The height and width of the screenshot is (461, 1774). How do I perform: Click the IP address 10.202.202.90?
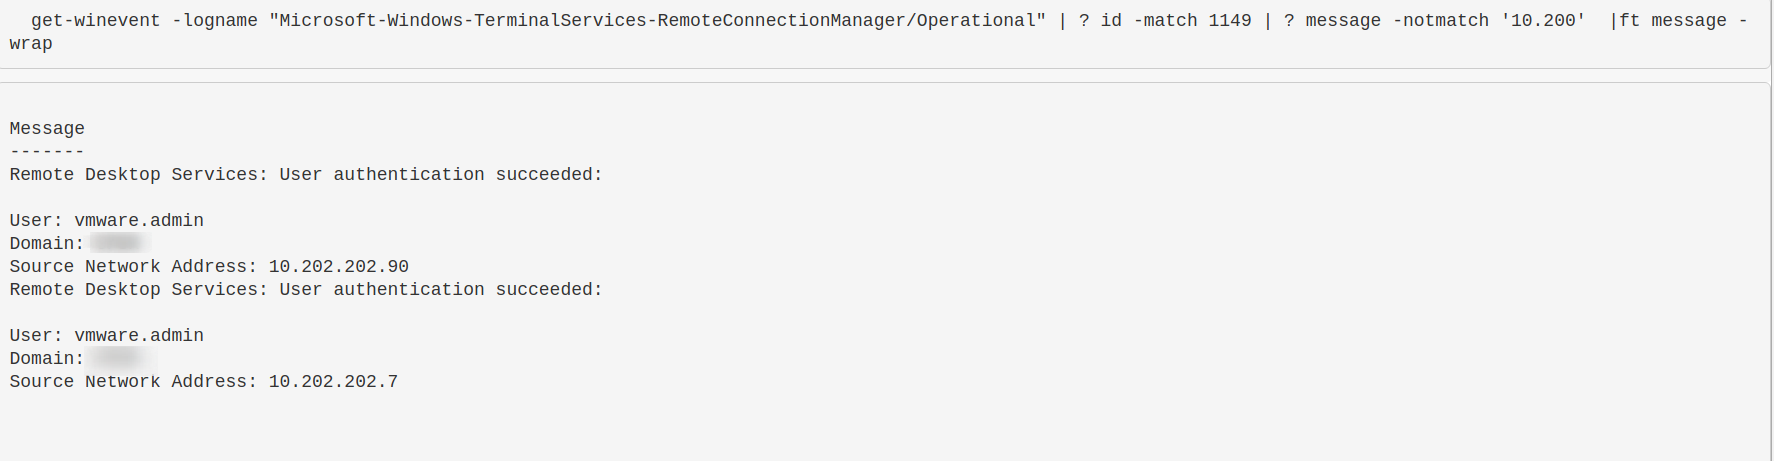coord(338,267)
